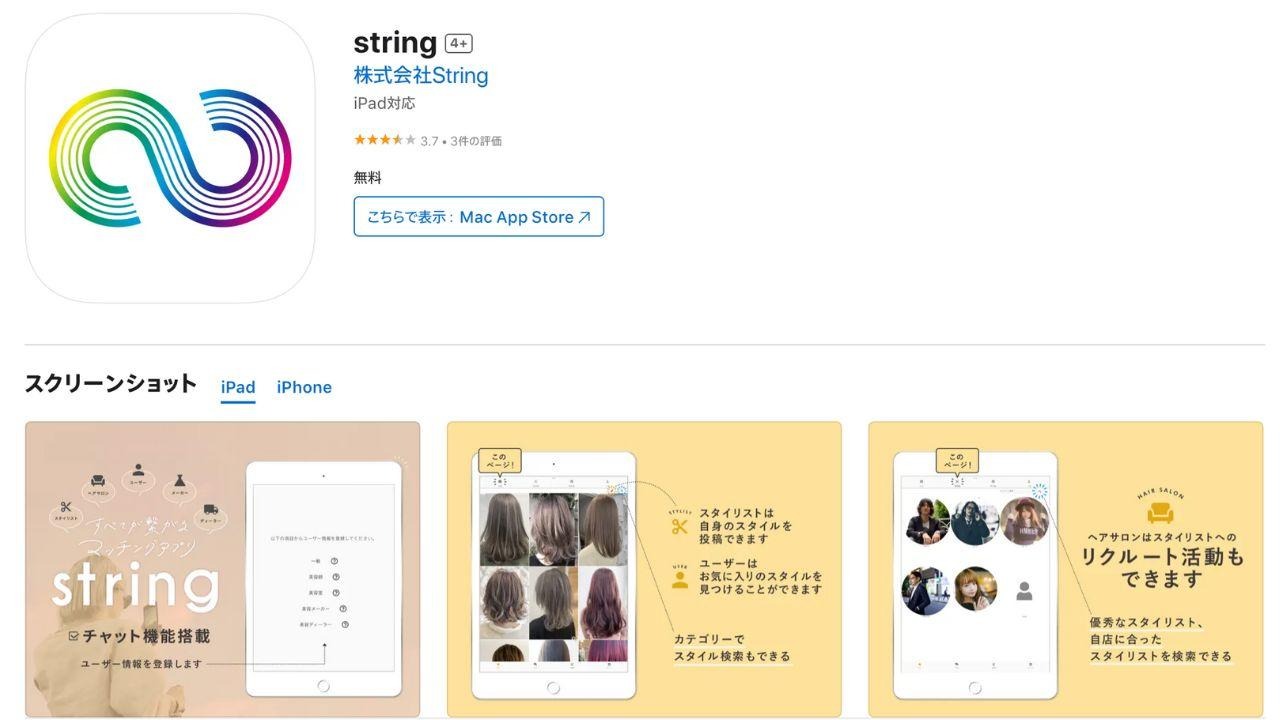
Task: Click the star rating icons
Action: pos(385,141)
